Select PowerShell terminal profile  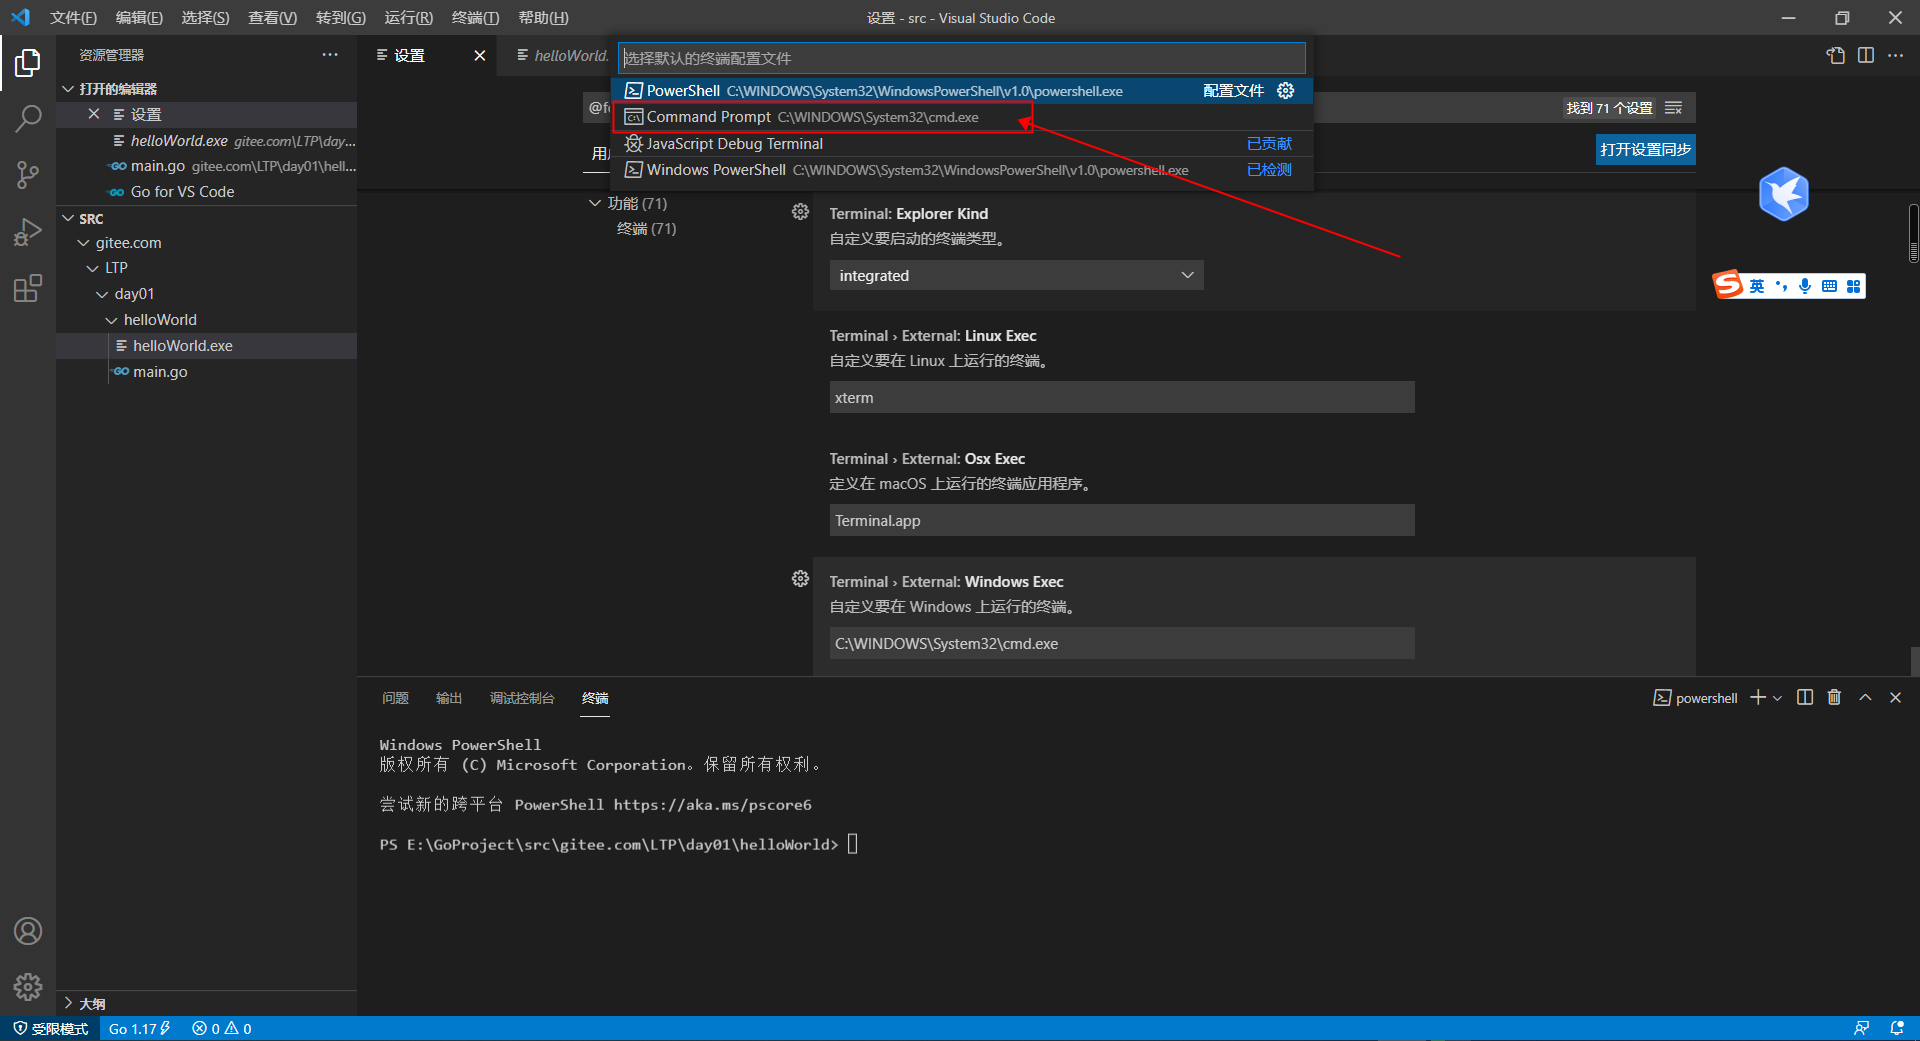tap(962, 91)
